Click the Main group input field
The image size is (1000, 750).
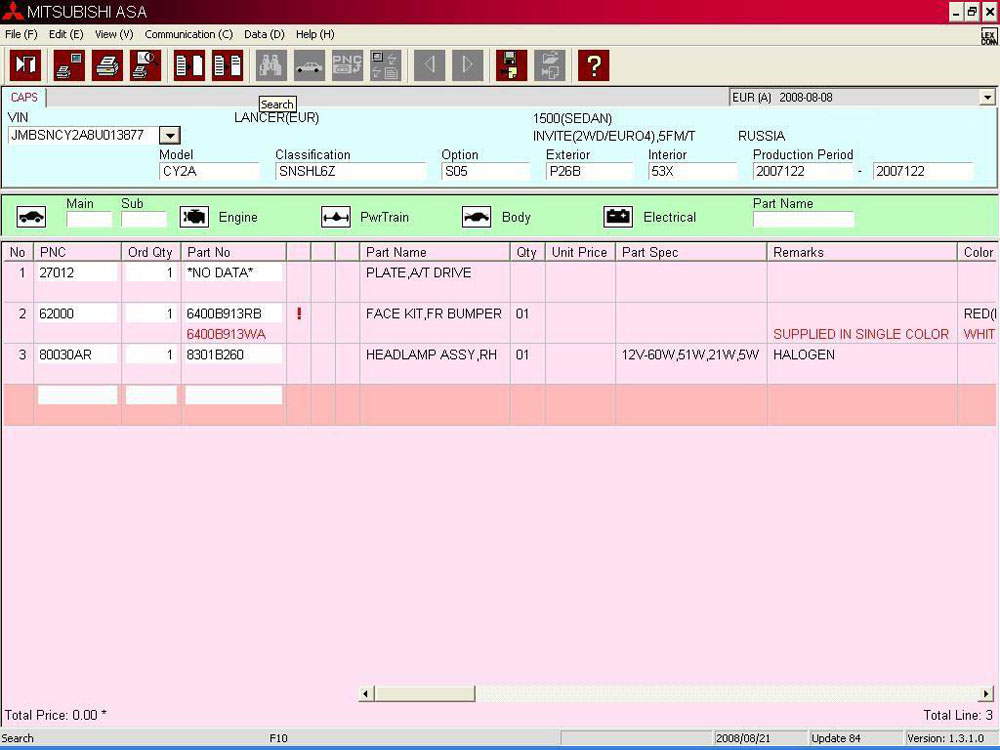89,219
